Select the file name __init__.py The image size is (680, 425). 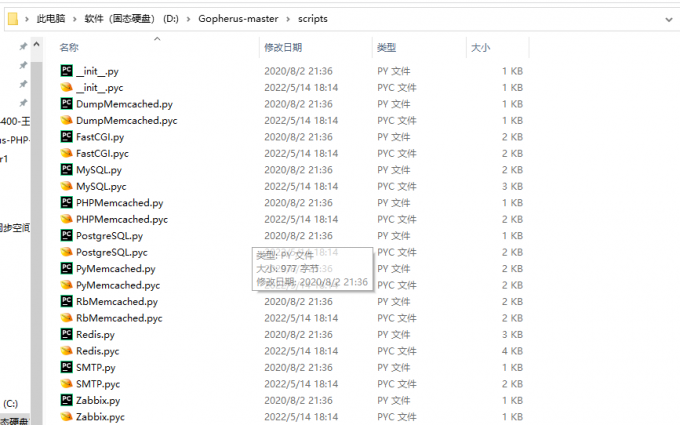tap(97, 71)
